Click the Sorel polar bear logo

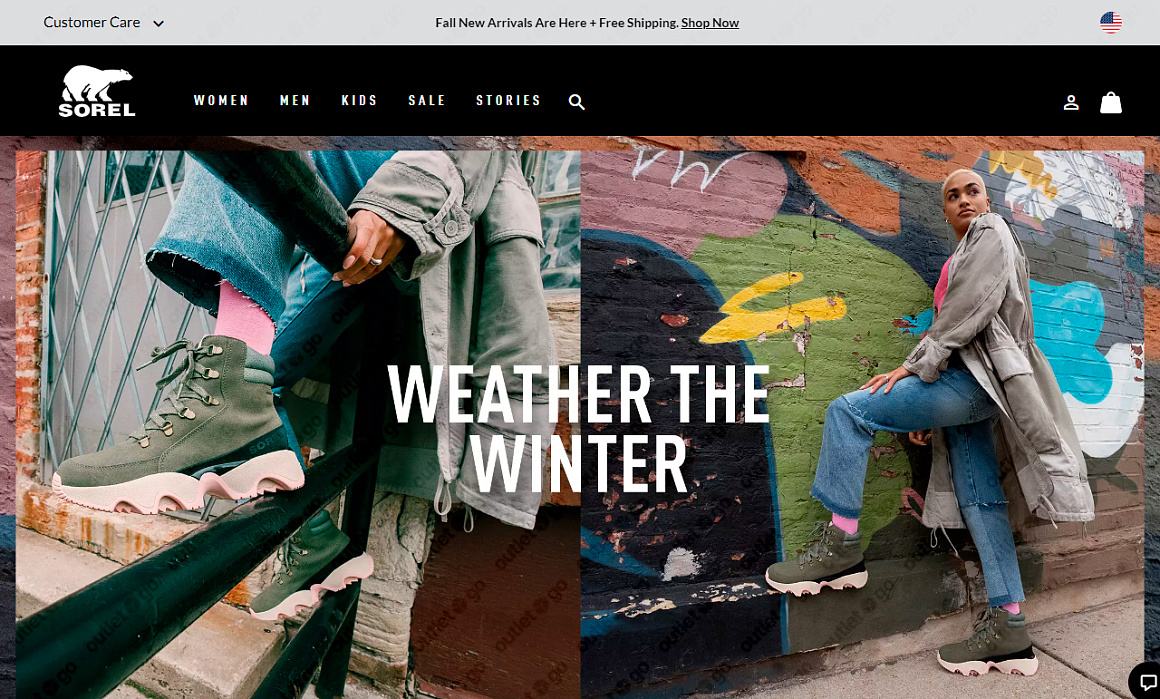tap(97, 91)
